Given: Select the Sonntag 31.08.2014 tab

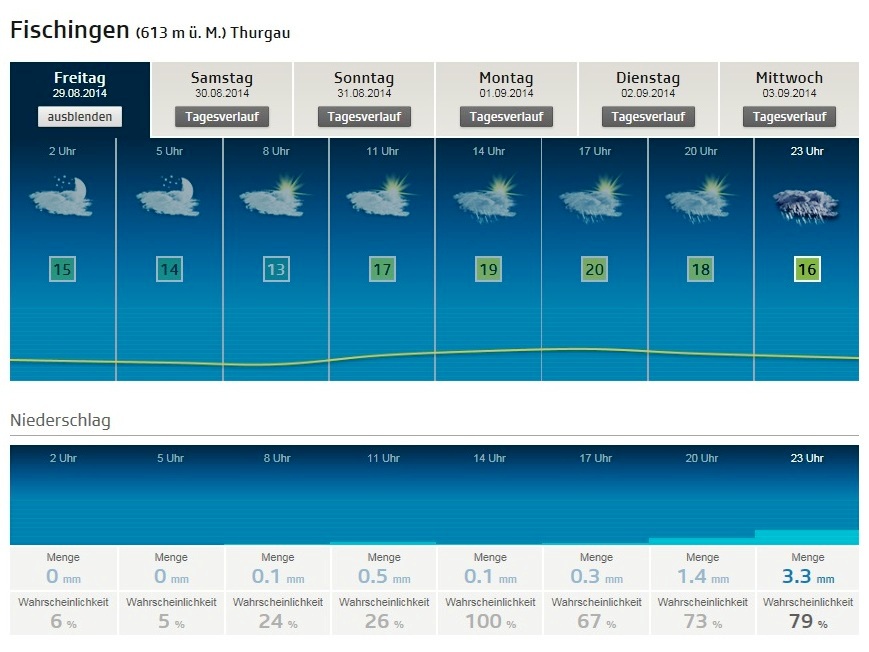Looking at the screenshot, I should [x=364, y=99].
